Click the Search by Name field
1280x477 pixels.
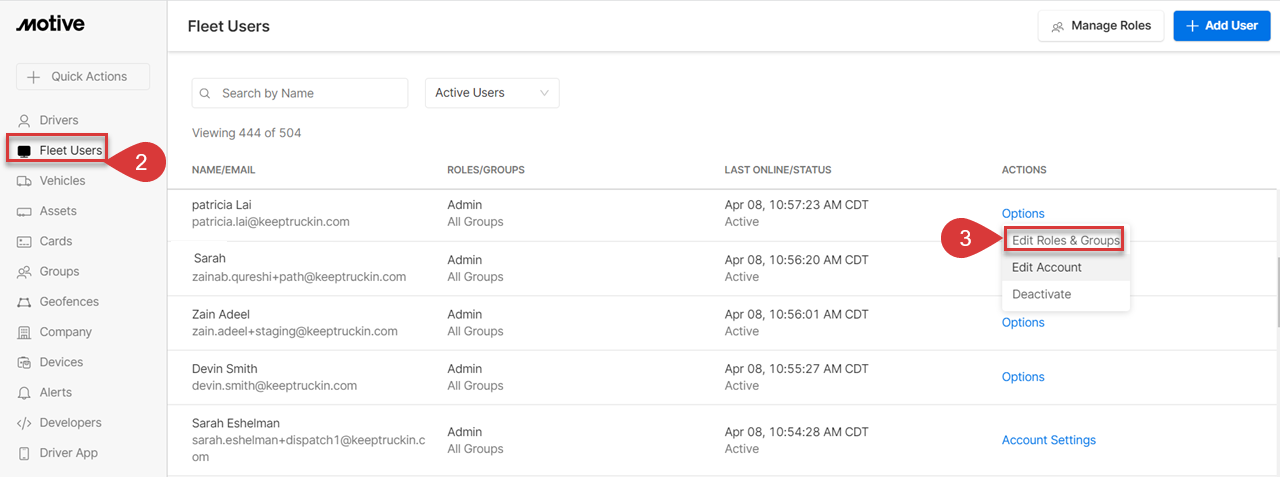pos(300,93)
